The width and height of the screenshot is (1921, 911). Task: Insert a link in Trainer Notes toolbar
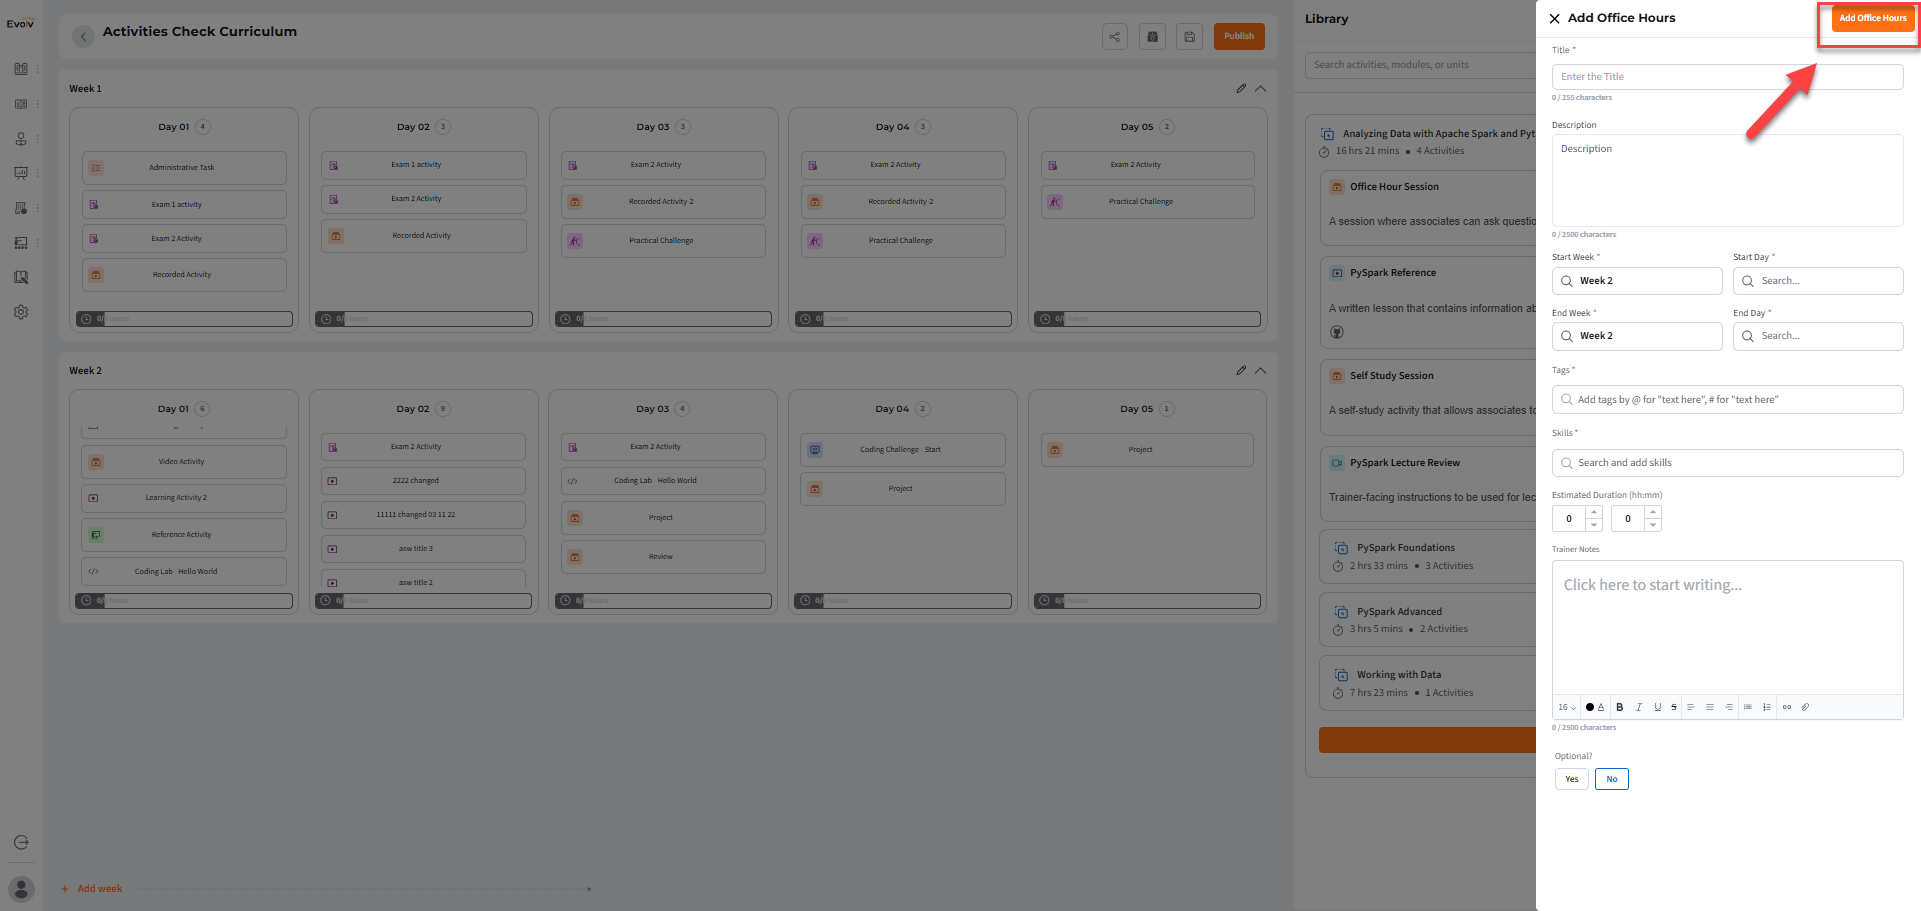(1787, 707)
